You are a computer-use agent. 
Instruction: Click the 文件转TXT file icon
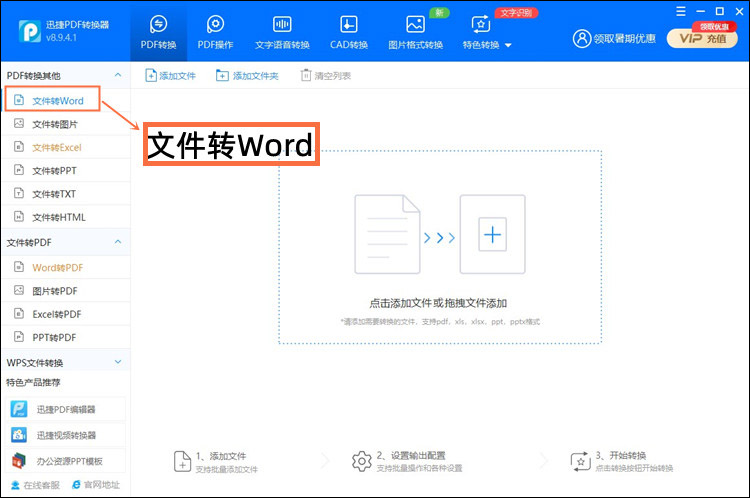(x=19, y=193)
